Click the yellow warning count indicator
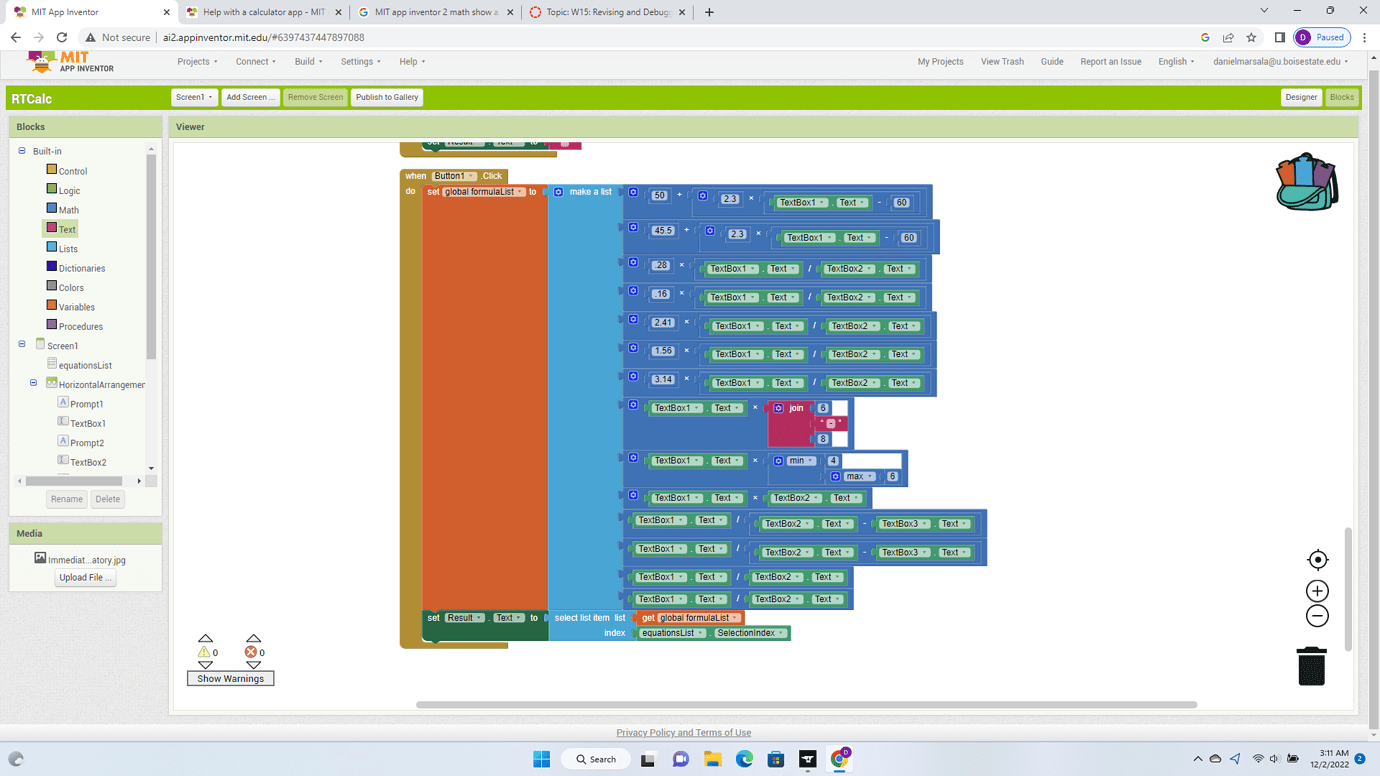 click(x=205, y=652)
